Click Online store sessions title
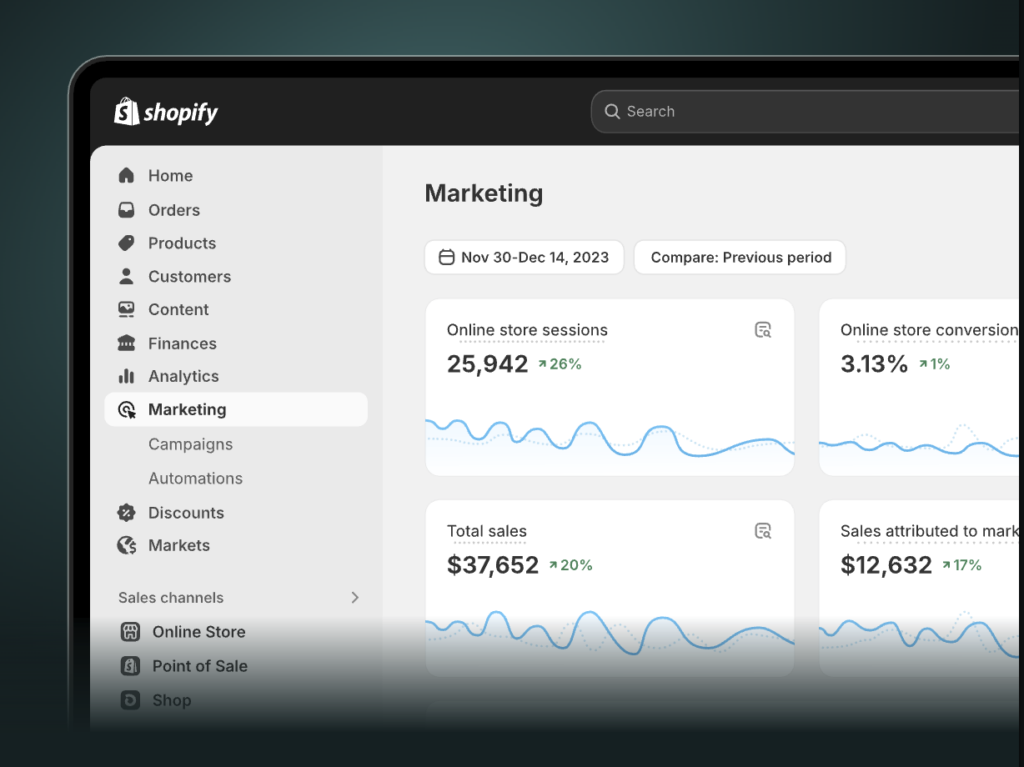1024x767 pixels. tap(527, 330)
